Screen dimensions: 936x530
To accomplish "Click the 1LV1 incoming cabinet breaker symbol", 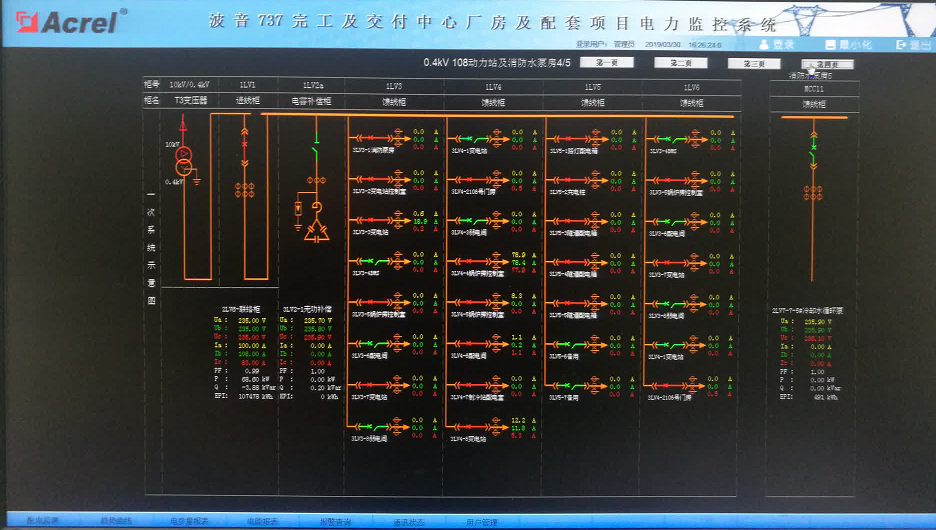I will coord(246,146).
